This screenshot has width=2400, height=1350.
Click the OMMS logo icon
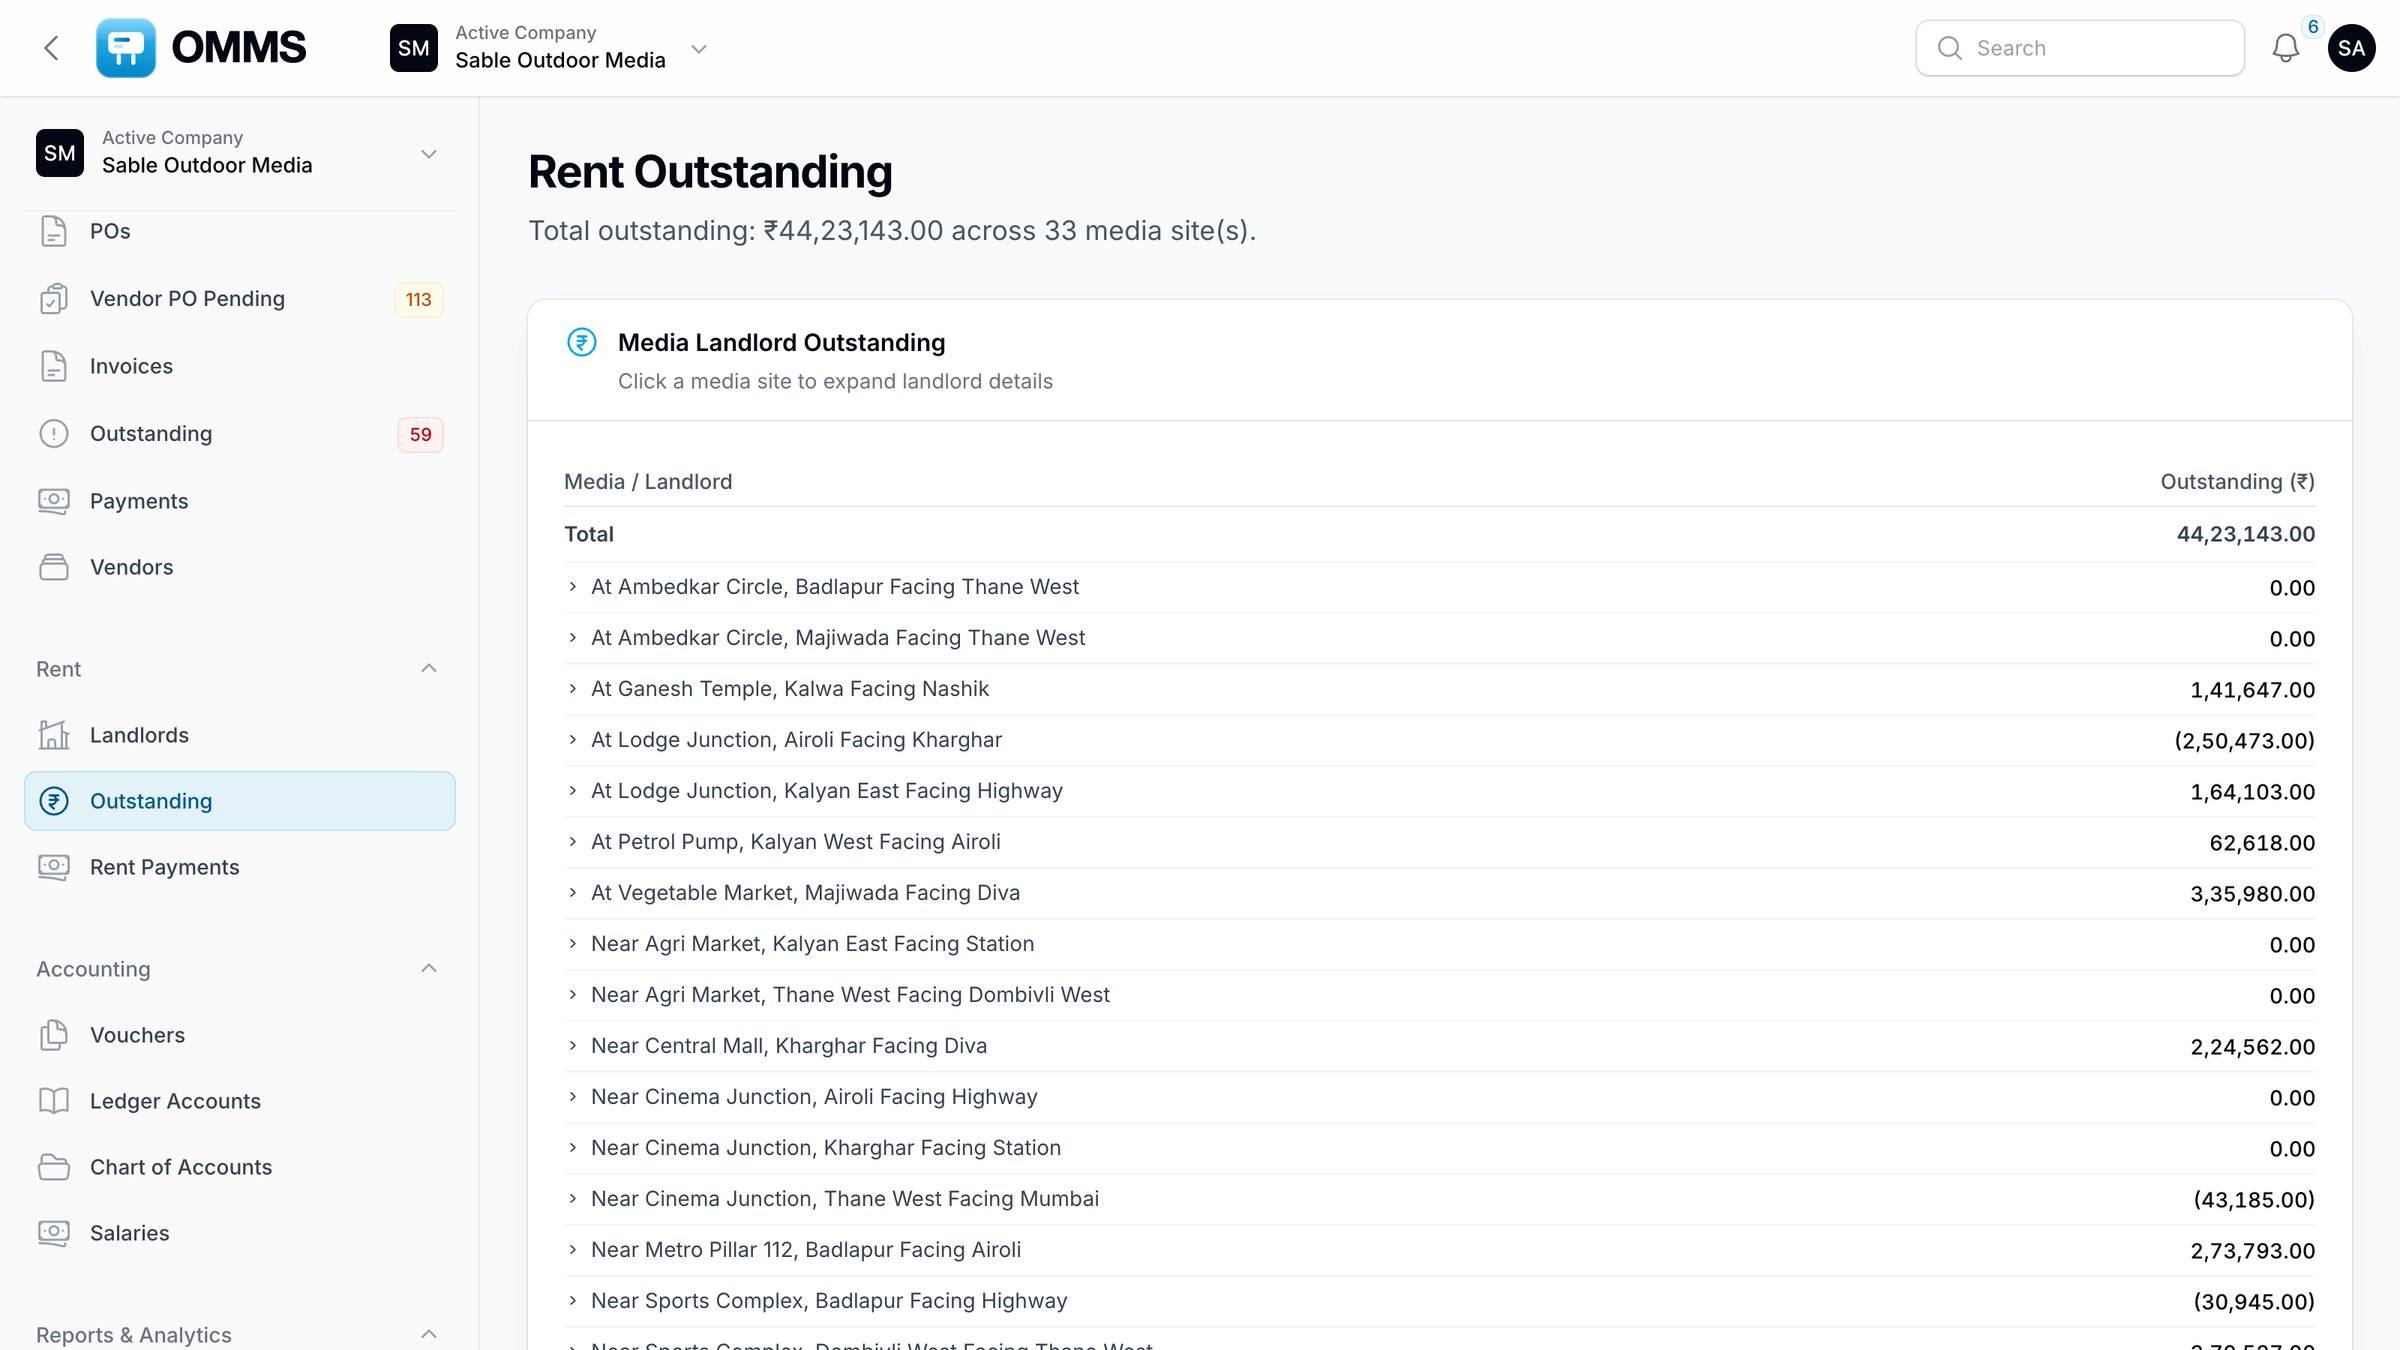click(126, 48)
